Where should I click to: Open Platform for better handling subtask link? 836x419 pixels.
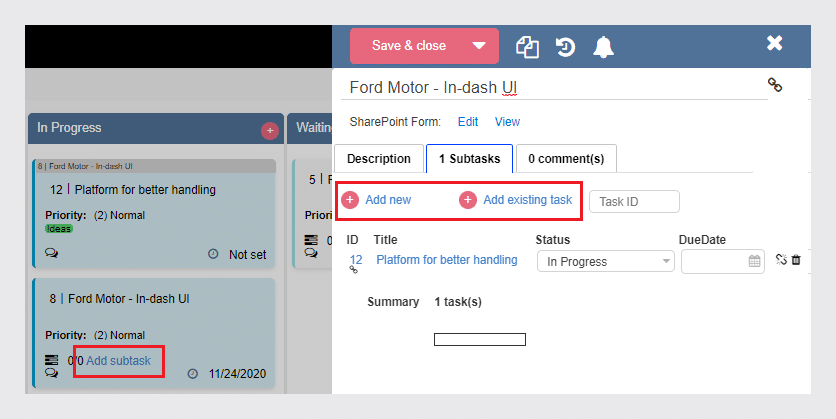tap(447, 260)
